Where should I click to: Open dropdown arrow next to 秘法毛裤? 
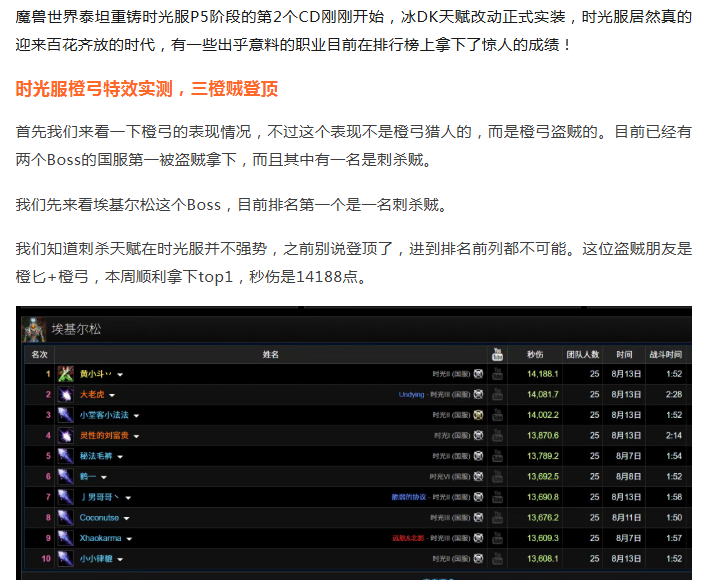[x=120, y=457]
